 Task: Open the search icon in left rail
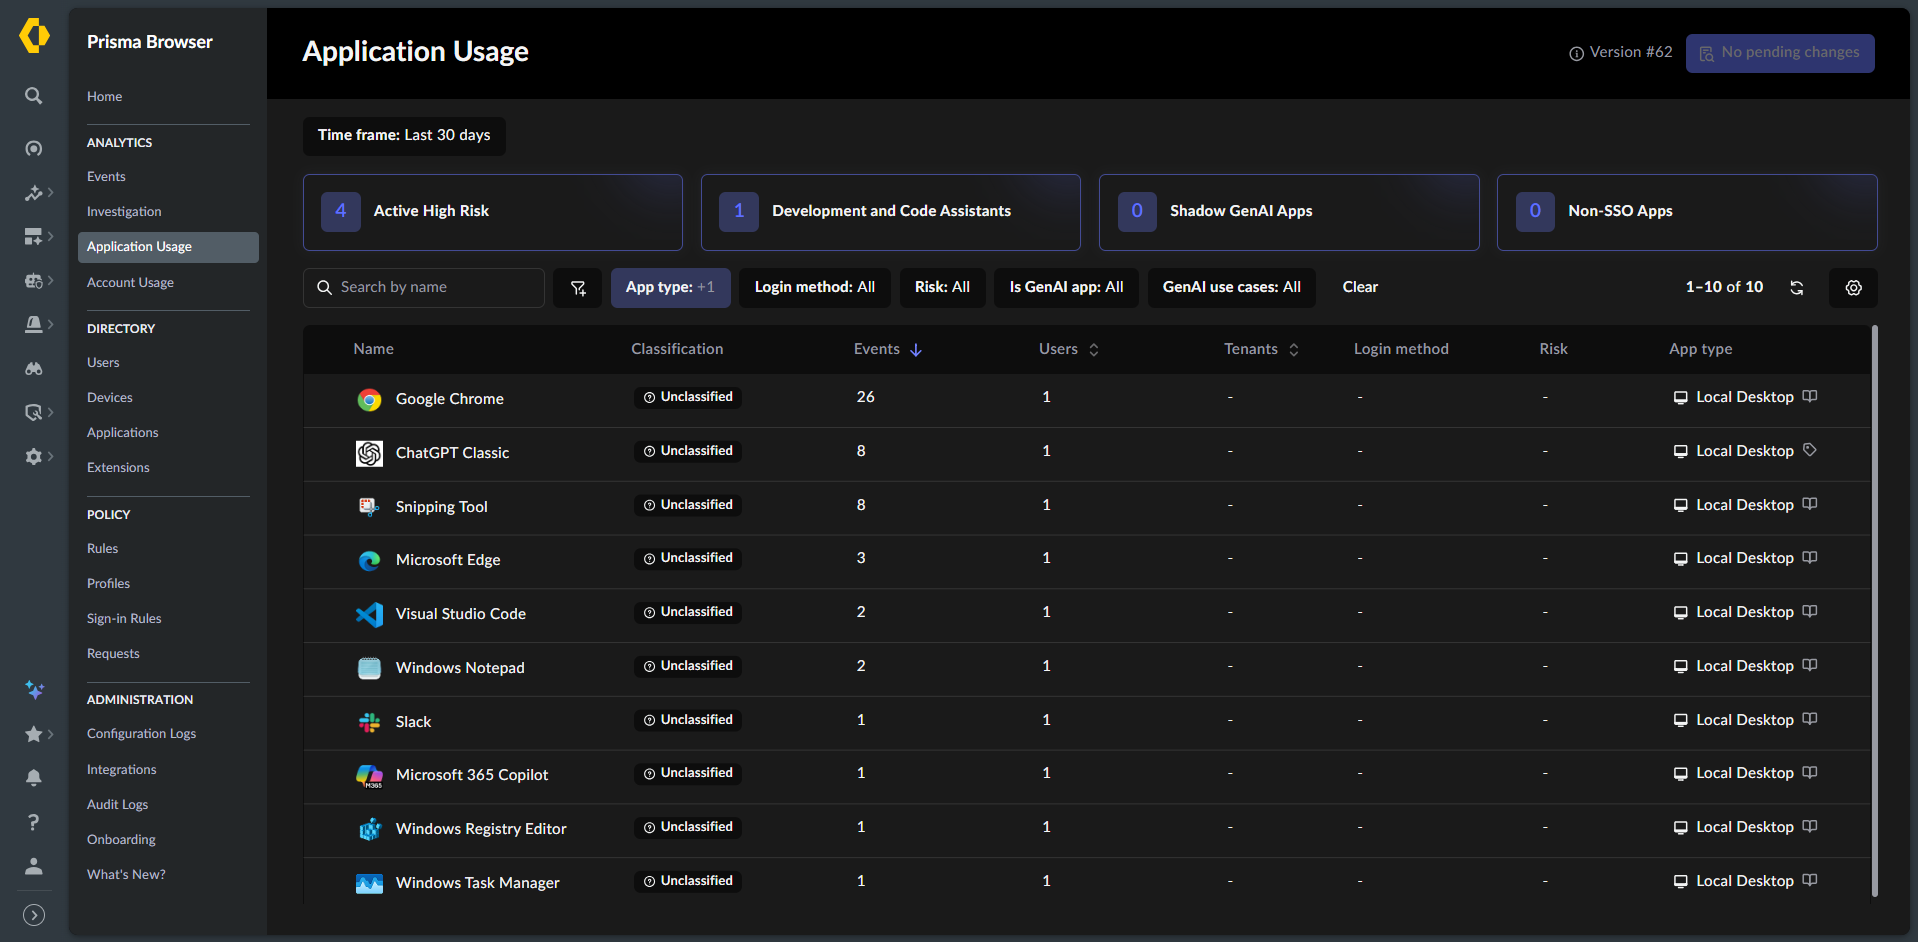pos(34,96)
